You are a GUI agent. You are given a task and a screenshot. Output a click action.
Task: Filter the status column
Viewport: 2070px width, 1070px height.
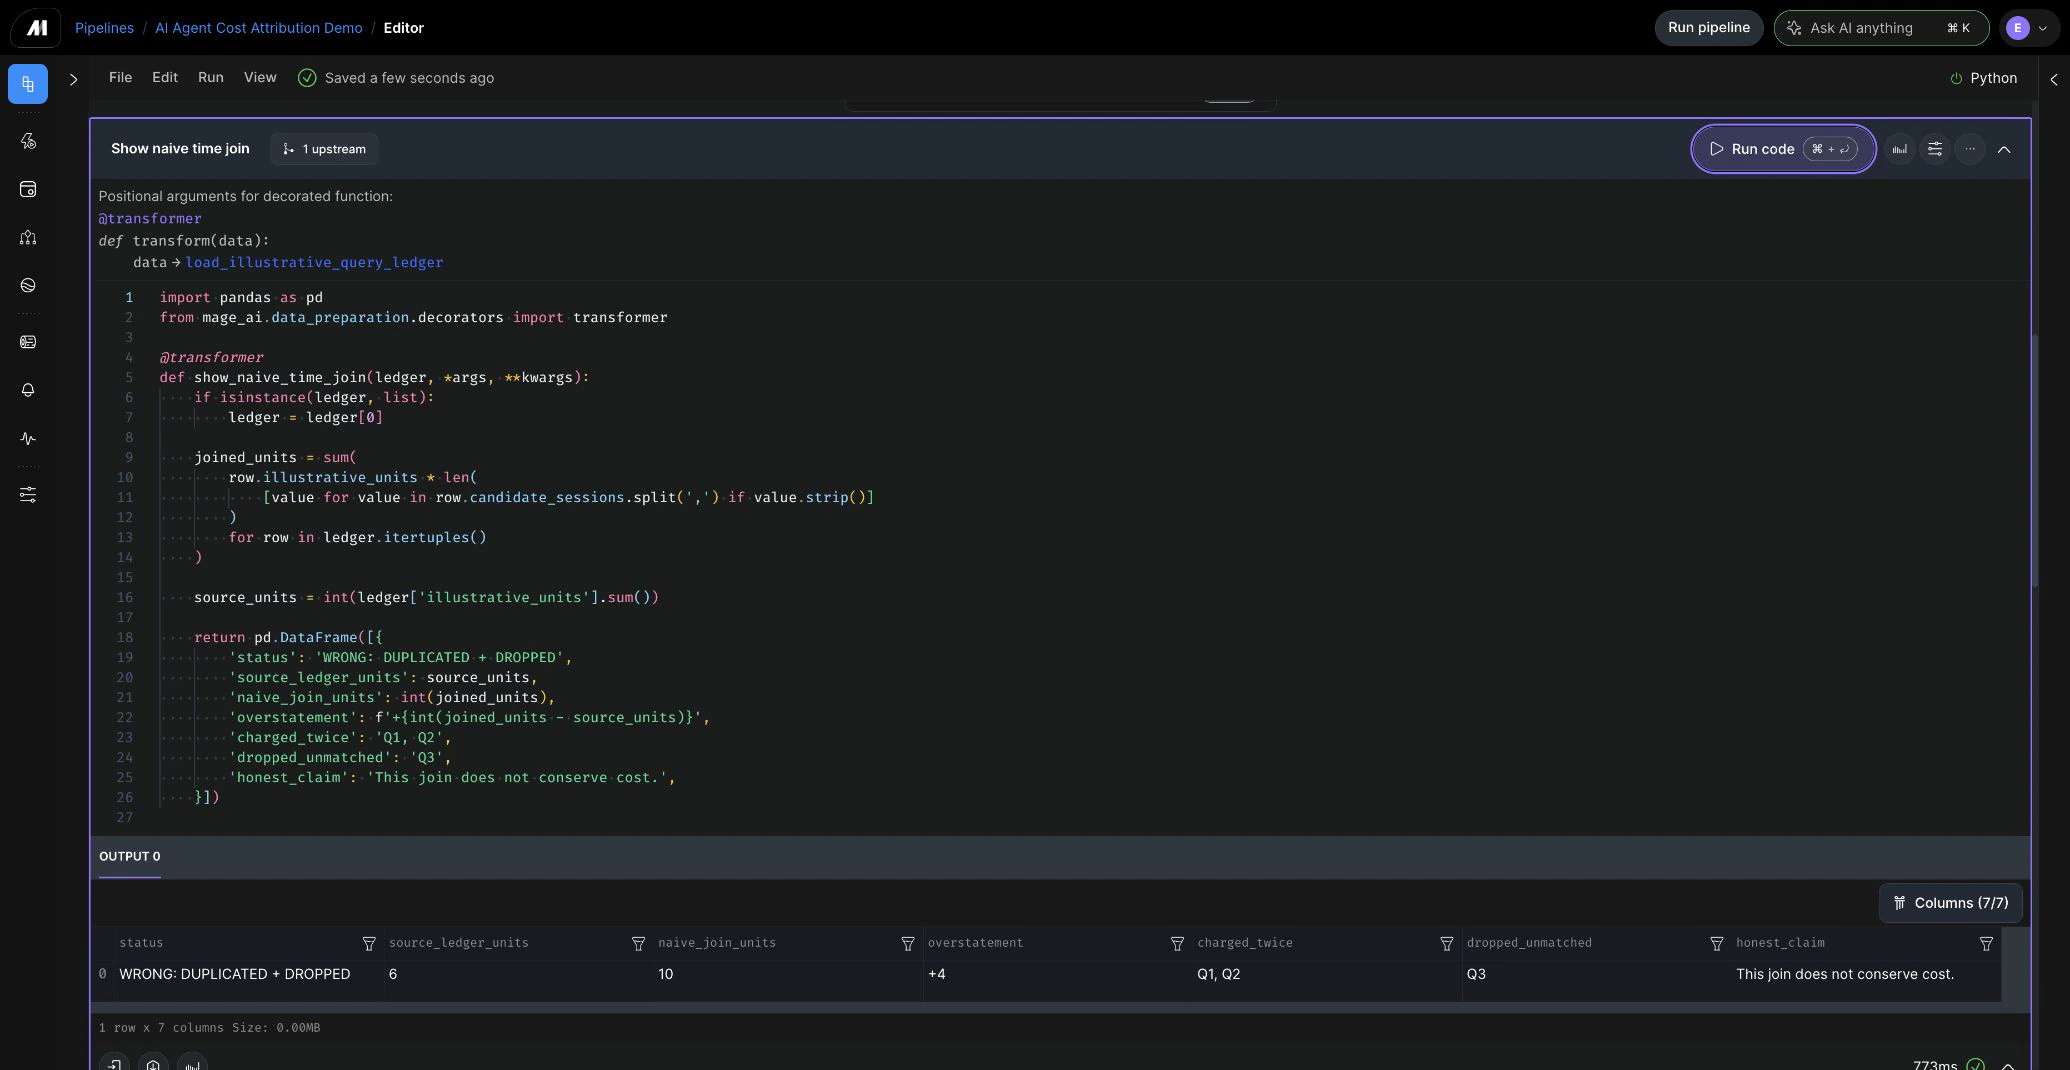pyautogui.click(x=369, y=944)
